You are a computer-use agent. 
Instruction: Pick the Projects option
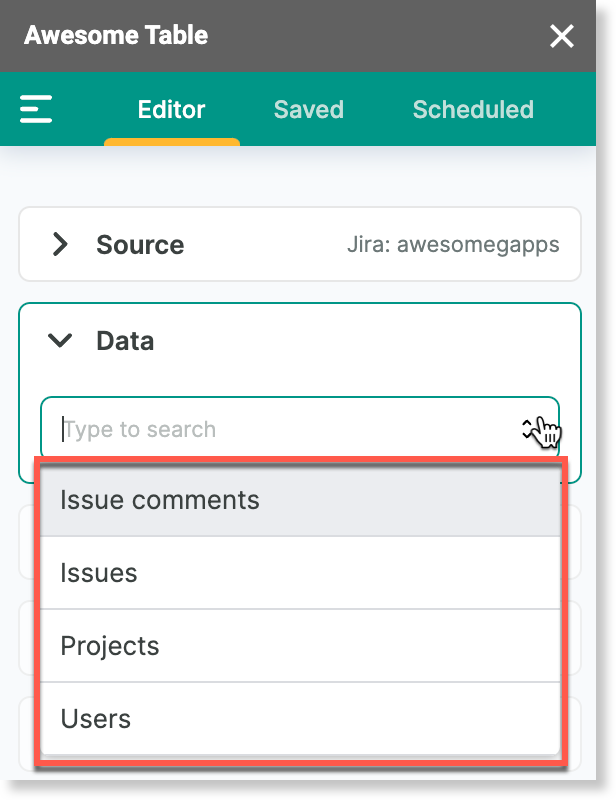click(x=300, y=646)
